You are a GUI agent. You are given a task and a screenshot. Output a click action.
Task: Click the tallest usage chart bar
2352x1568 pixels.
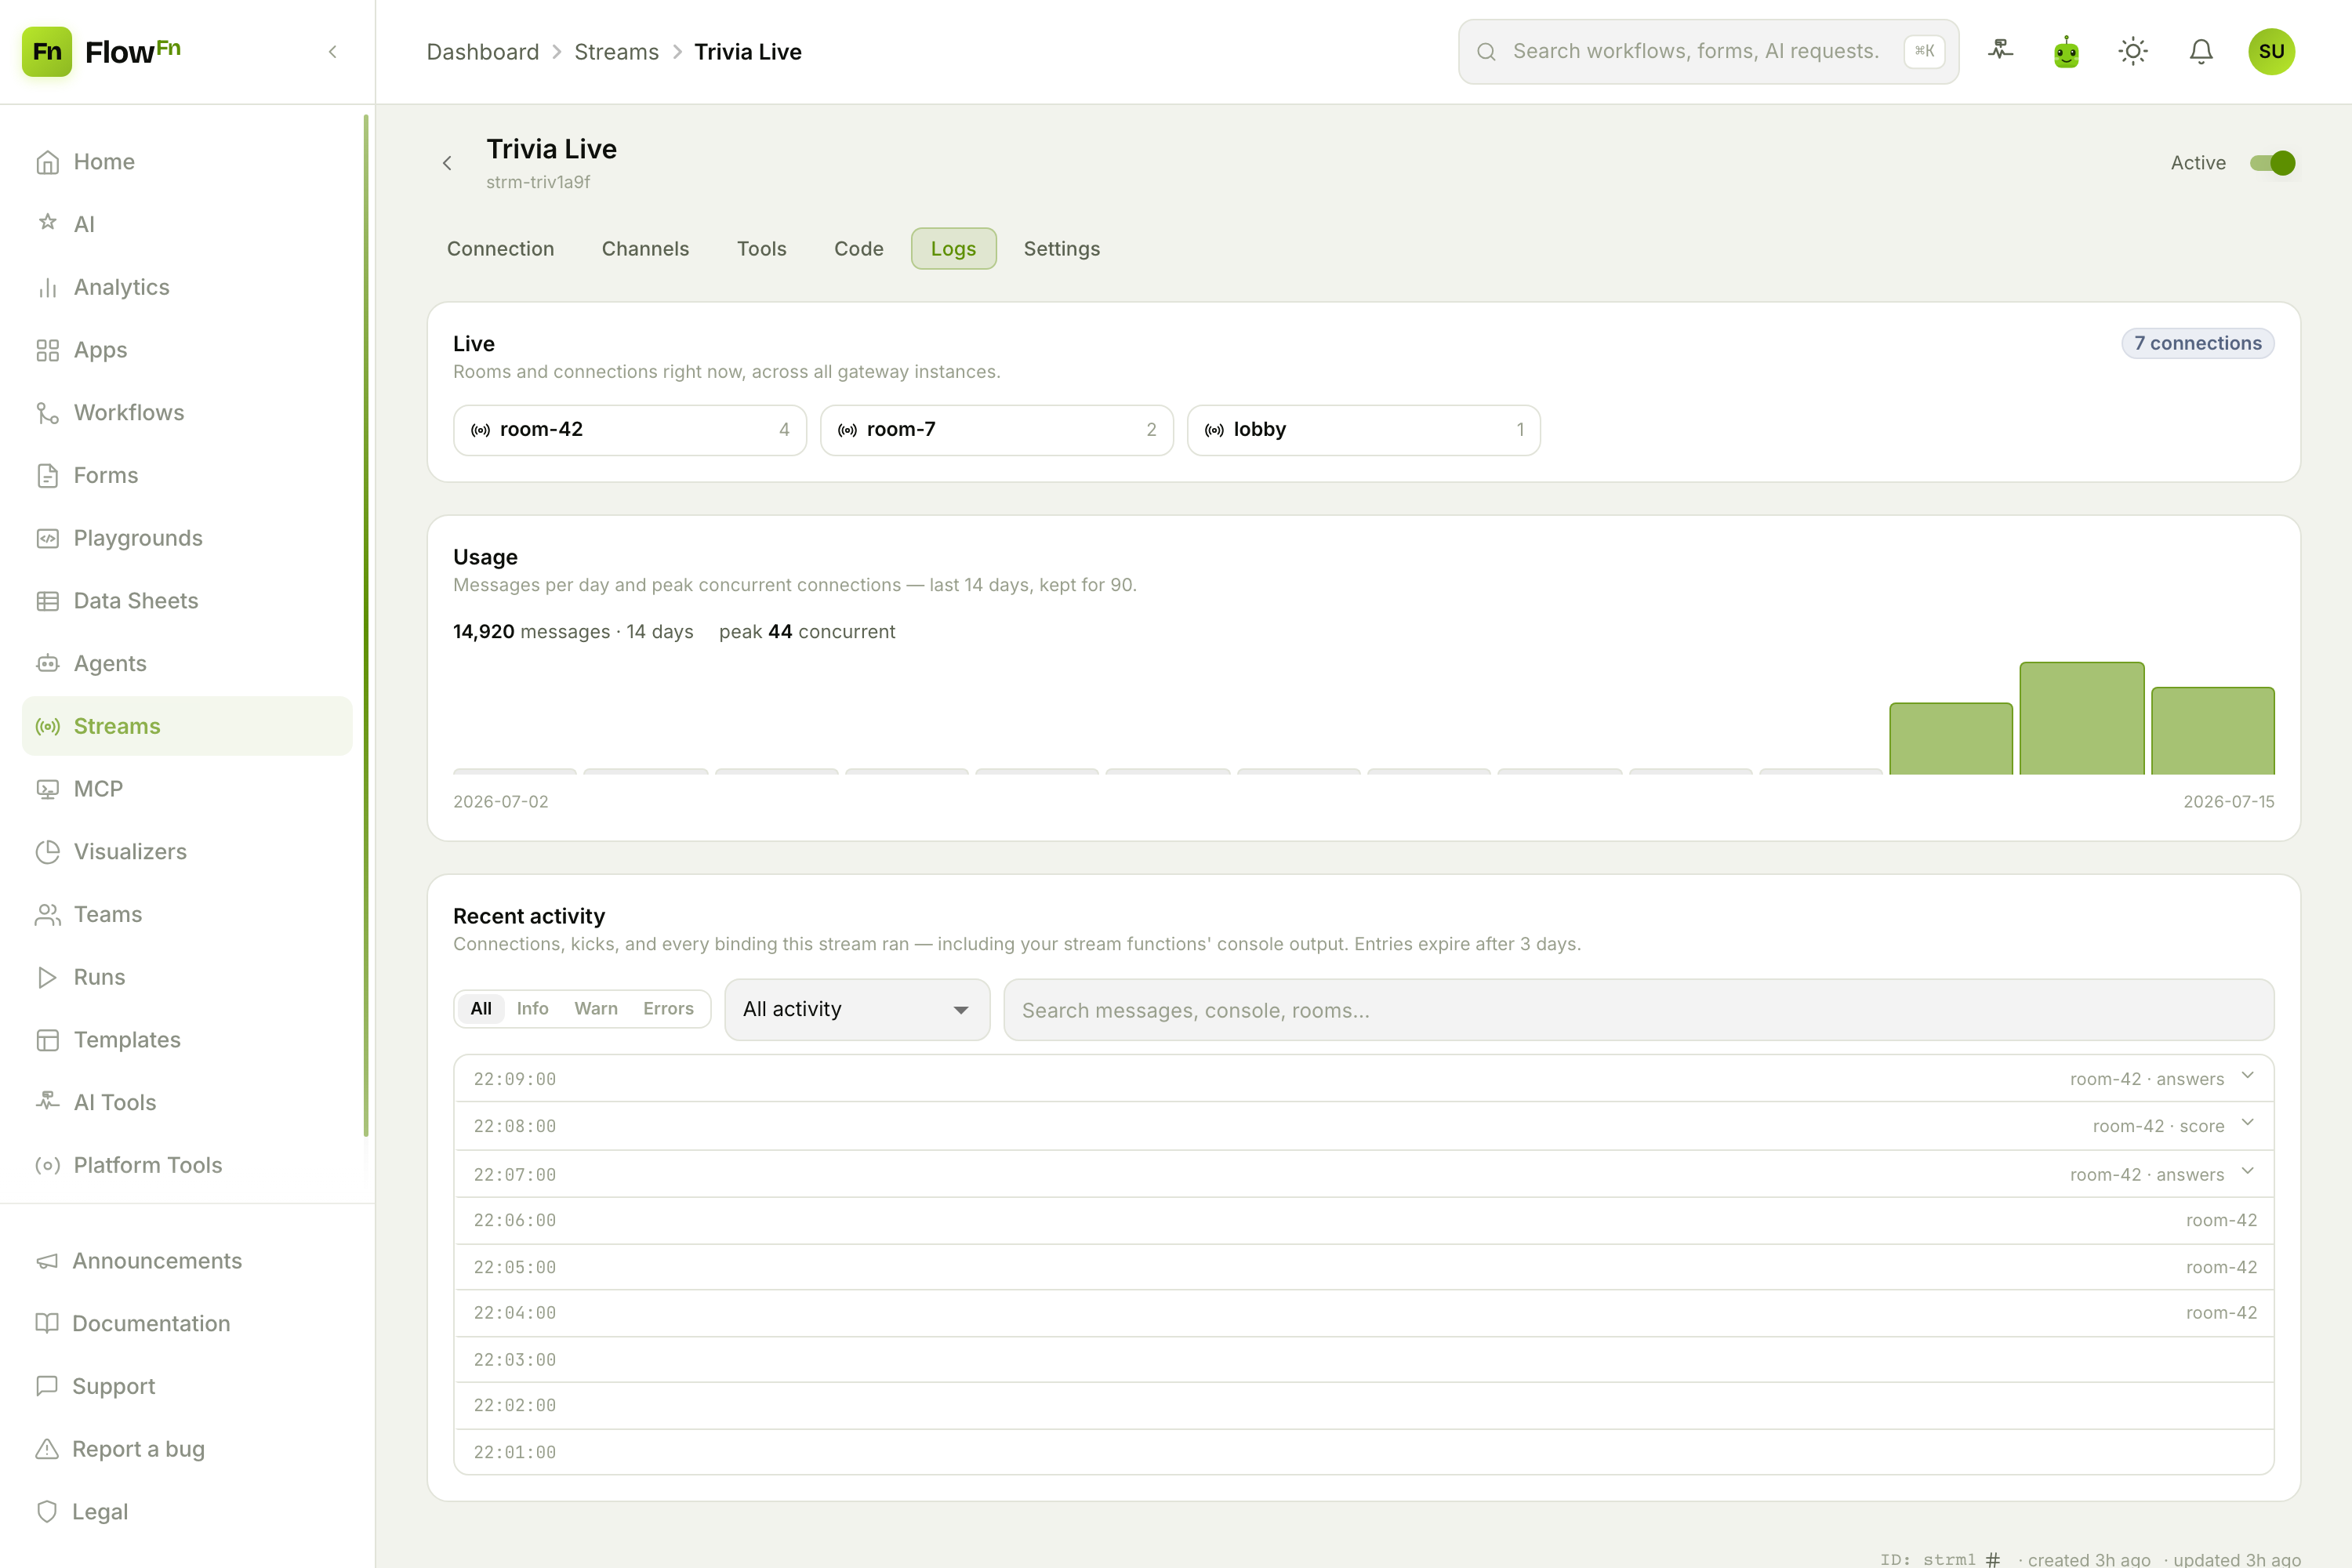coord(2081,718)
